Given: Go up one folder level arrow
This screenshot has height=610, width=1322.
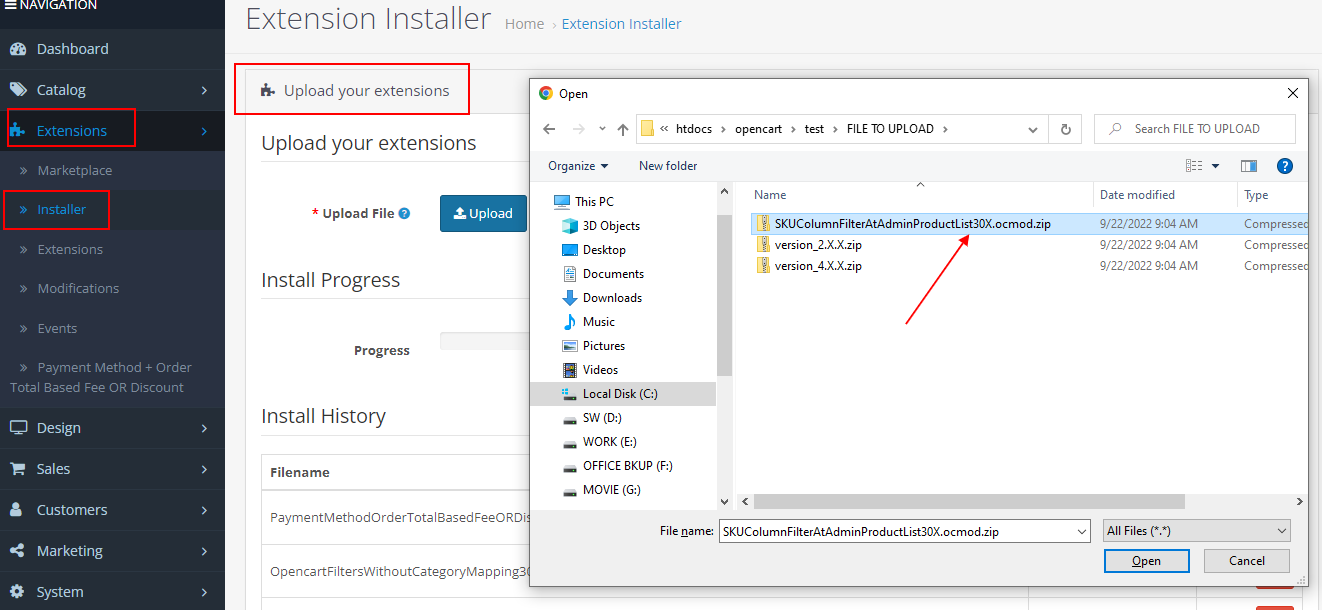Looking at the screenshot, I should pyautogui.click(x=623, y=128).
